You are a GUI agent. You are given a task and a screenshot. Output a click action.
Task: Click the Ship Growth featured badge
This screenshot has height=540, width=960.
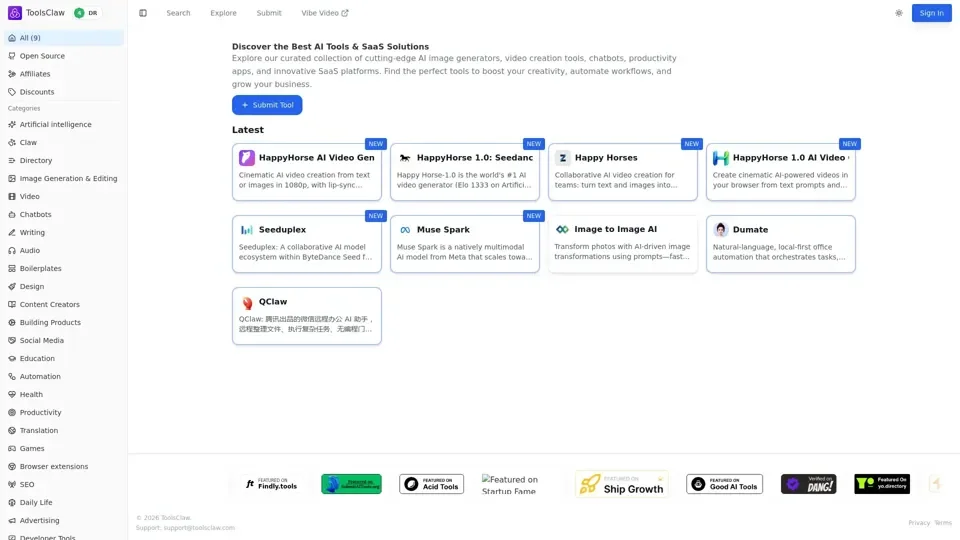click(x=622, y=484)
